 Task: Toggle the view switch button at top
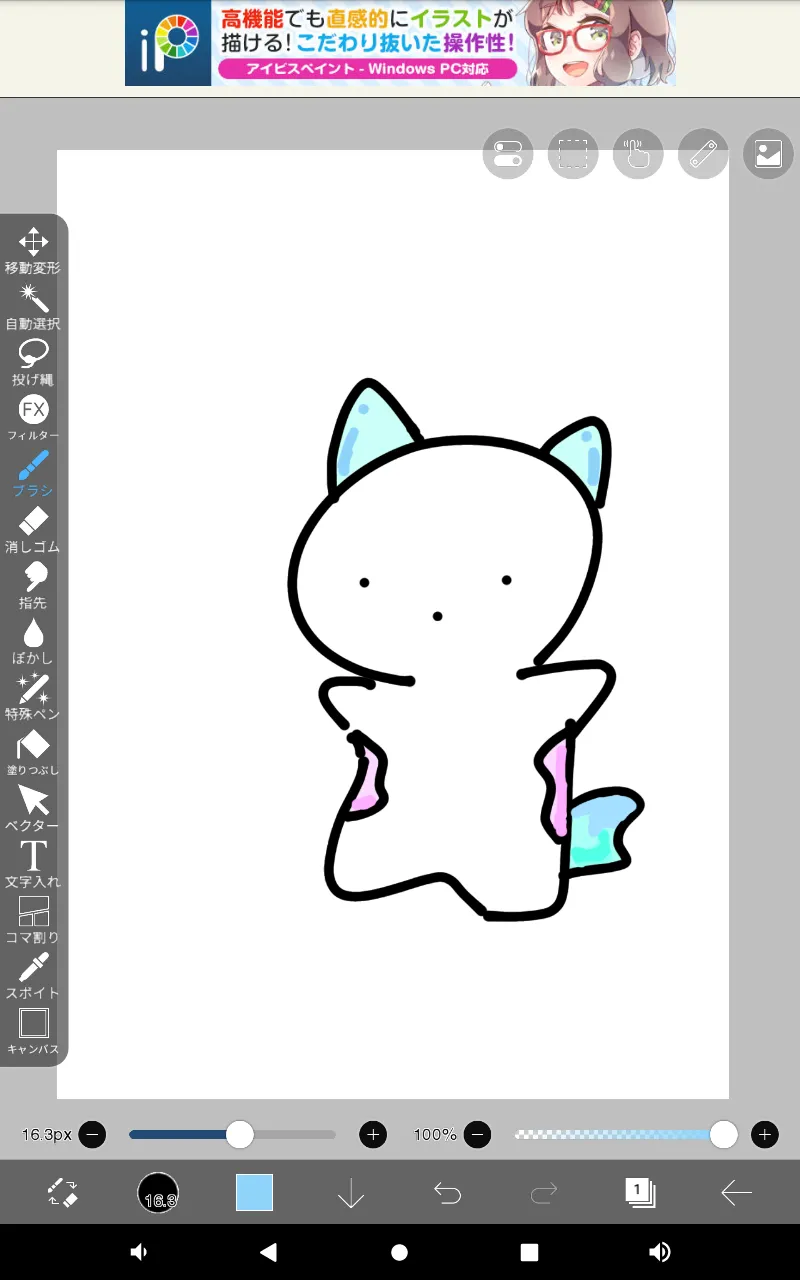(x=507, y=154)
